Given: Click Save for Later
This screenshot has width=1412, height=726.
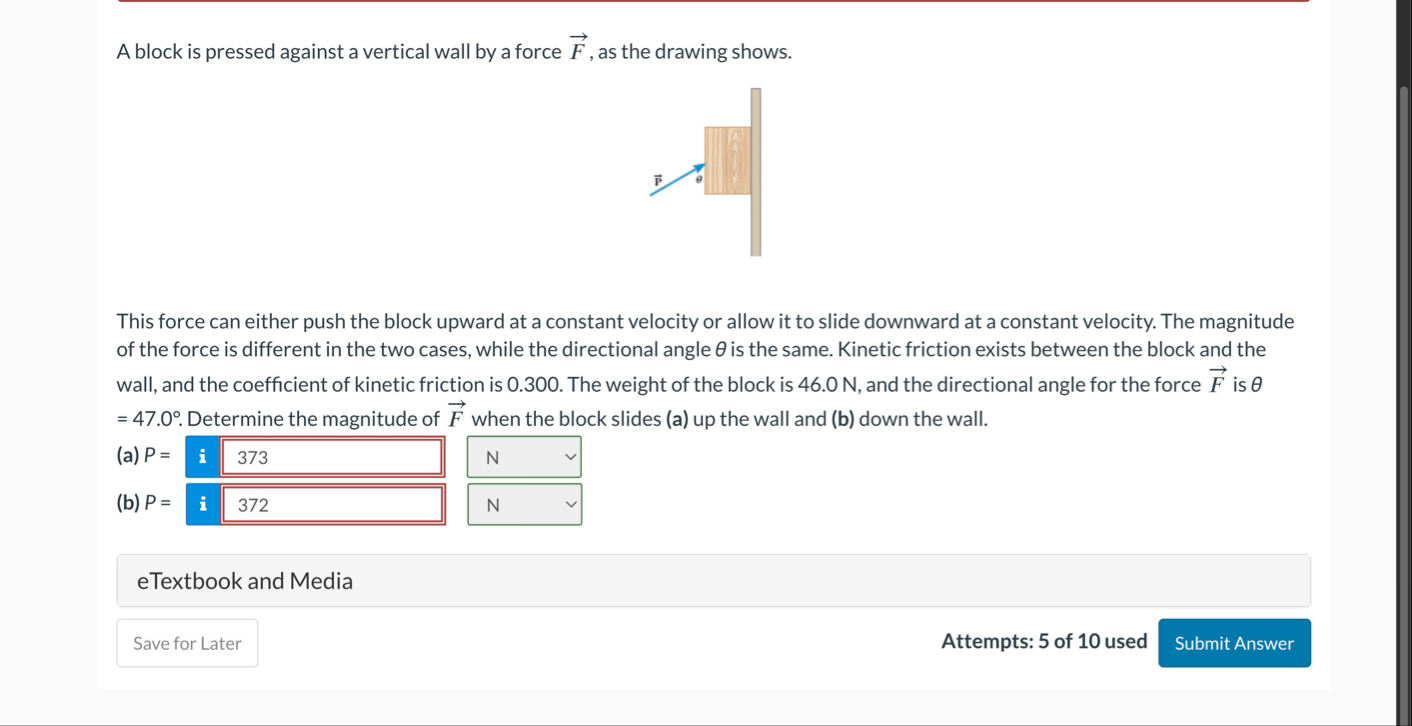Looking at the screenshot, I should click(187, 642).
